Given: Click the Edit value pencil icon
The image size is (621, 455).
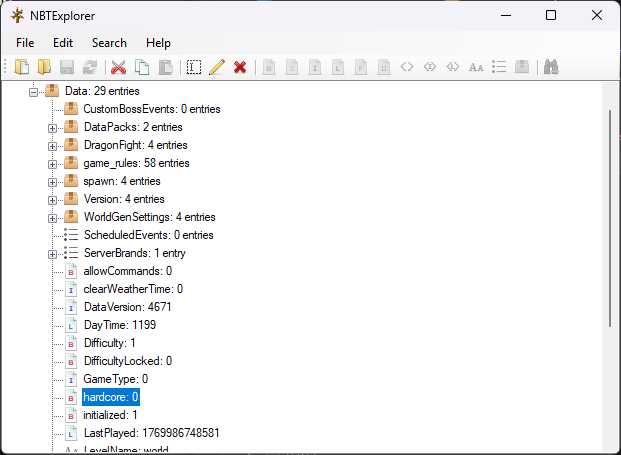Looking at the screenshot, I should (x=216, y=67).
